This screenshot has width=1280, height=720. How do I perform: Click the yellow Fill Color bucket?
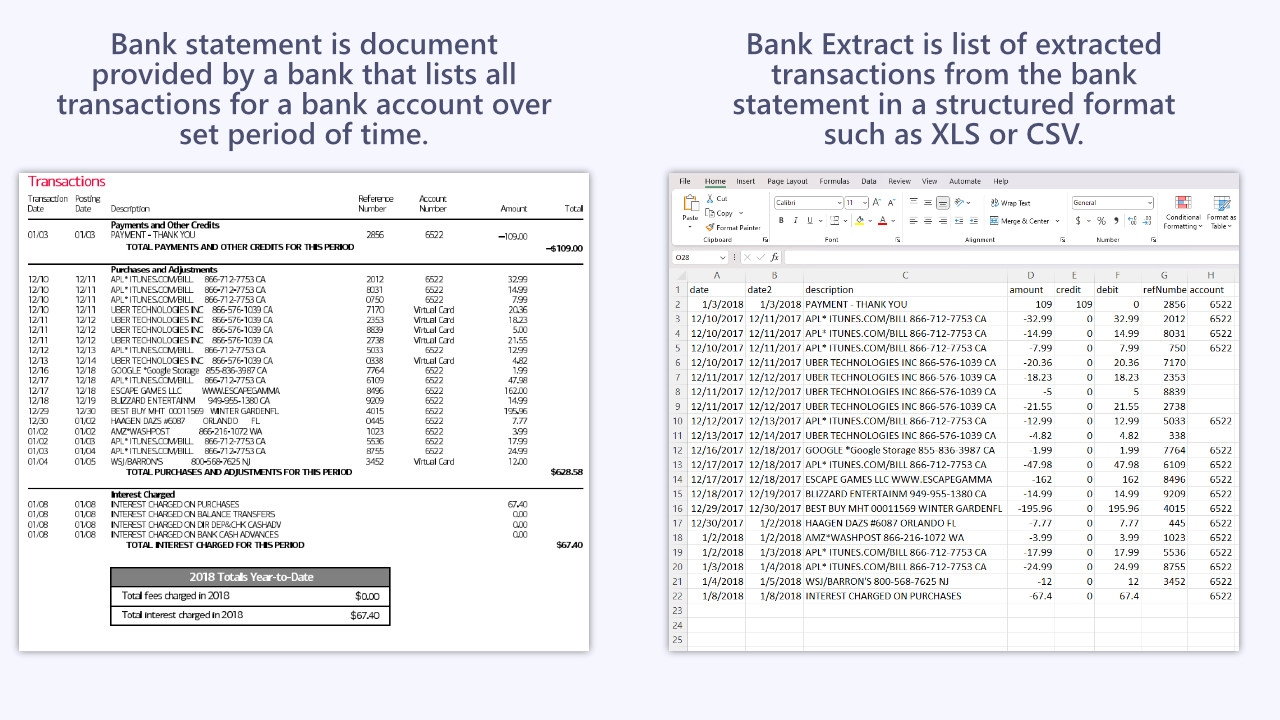pos(860,221)
